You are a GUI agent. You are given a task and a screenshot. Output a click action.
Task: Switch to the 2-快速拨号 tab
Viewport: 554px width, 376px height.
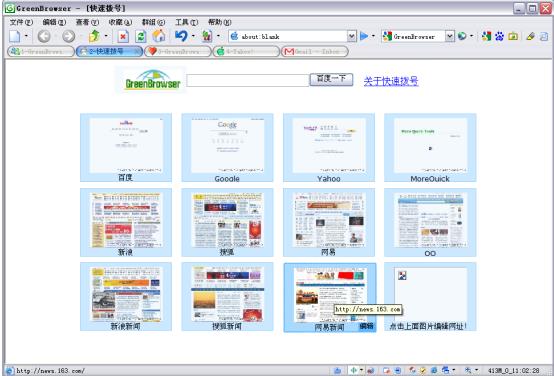tap(110, 52)
